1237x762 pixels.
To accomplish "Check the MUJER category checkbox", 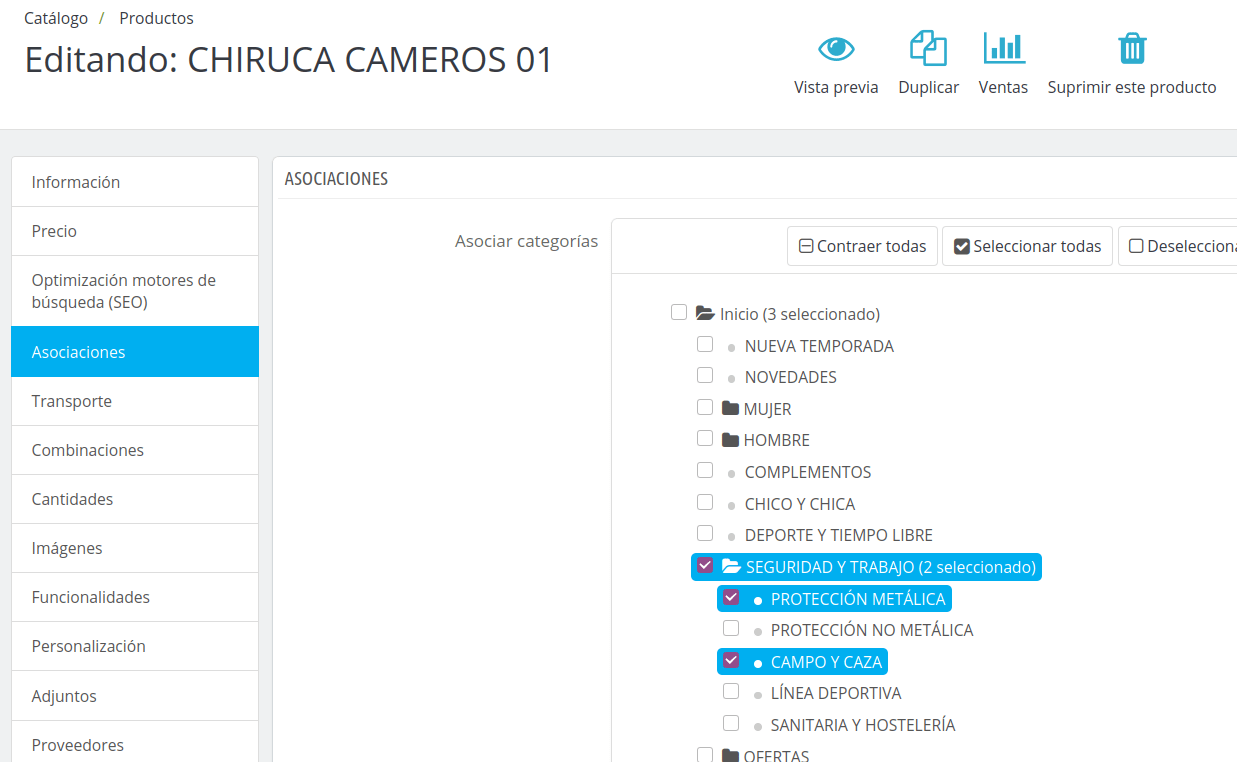I will coord(705,407).
